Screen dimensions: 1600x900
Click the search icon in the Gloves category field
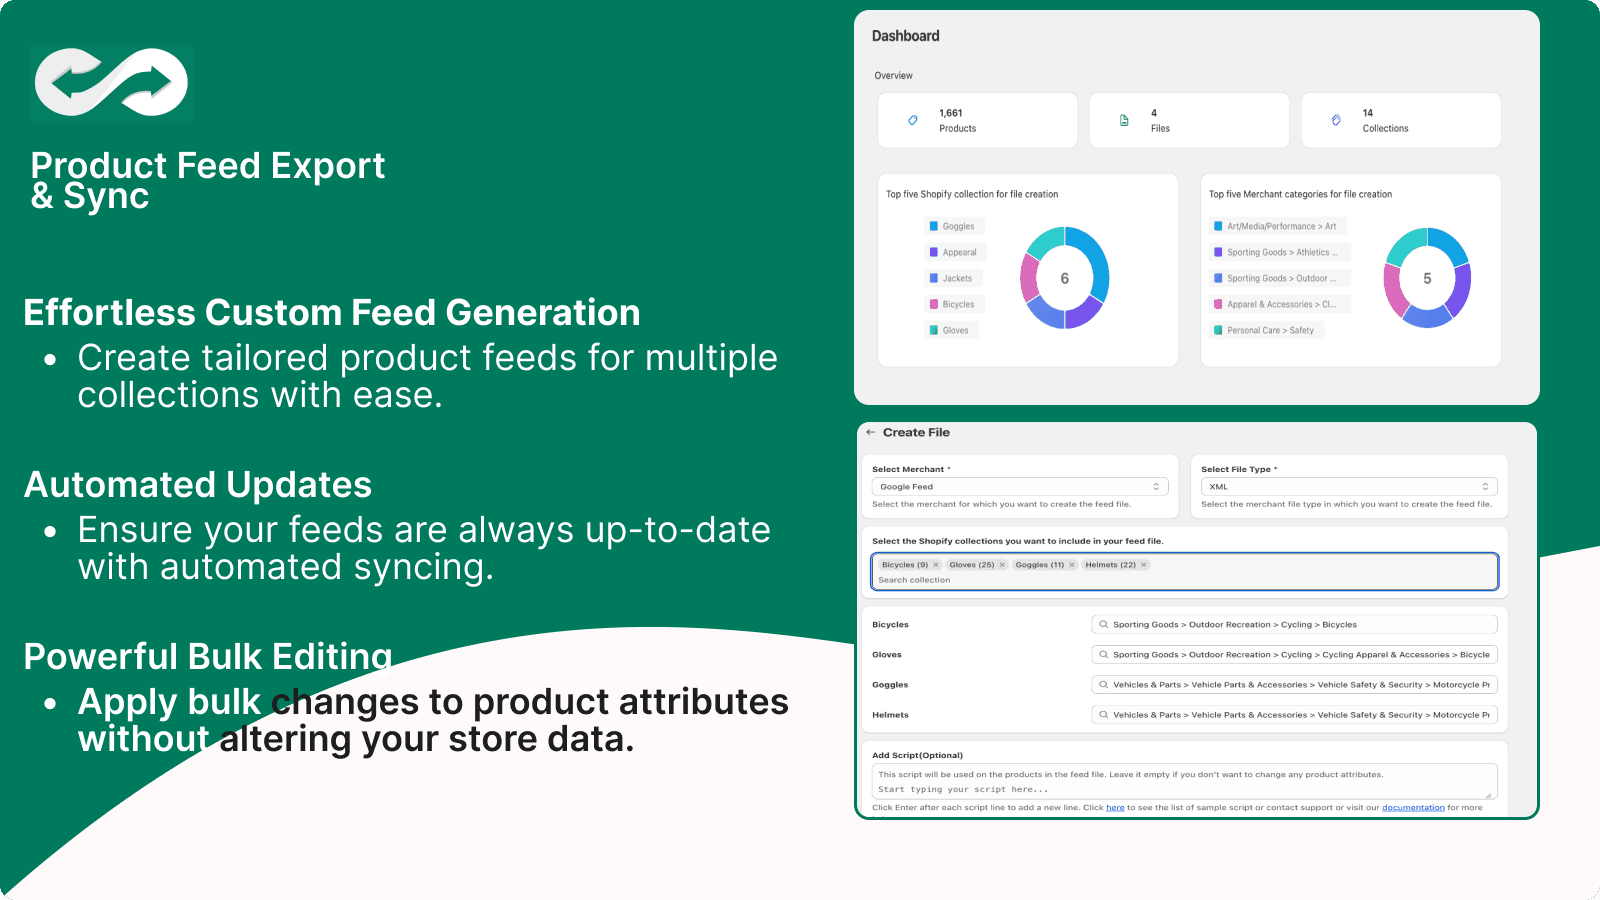pos(1103,654)
